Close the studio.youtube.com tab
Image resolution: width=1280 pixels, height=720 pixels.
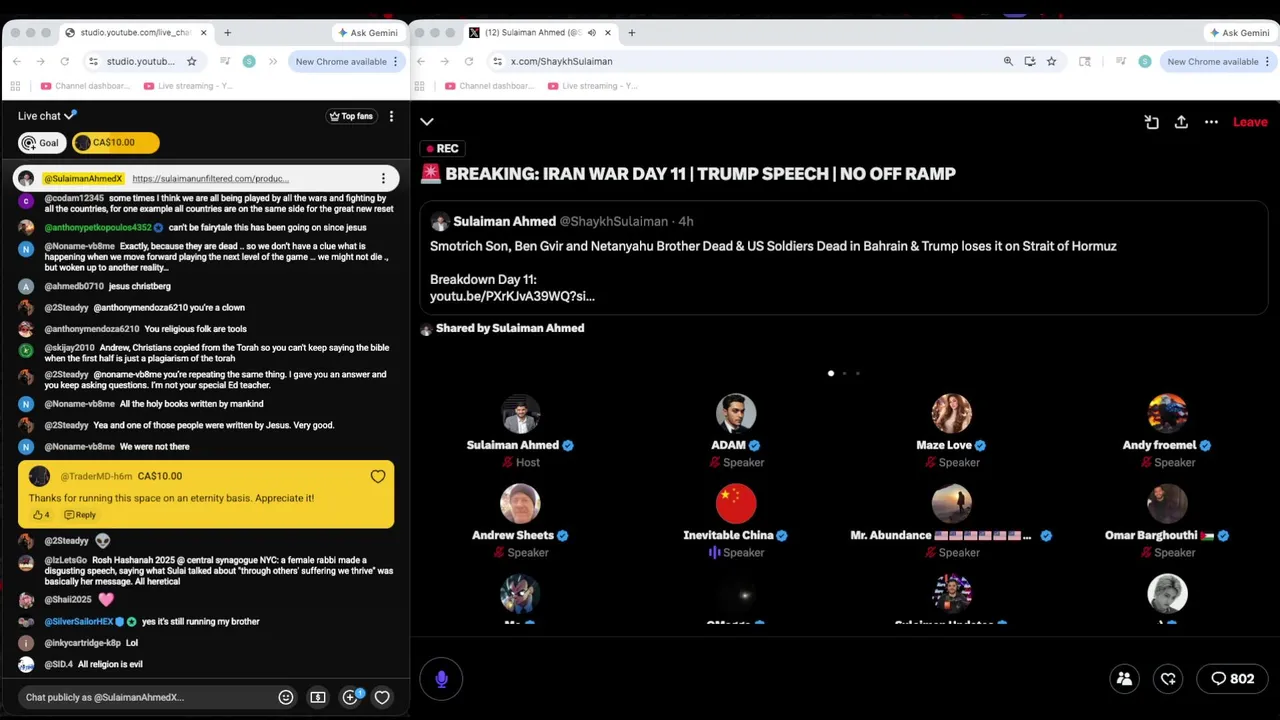[x=204, y=33]
